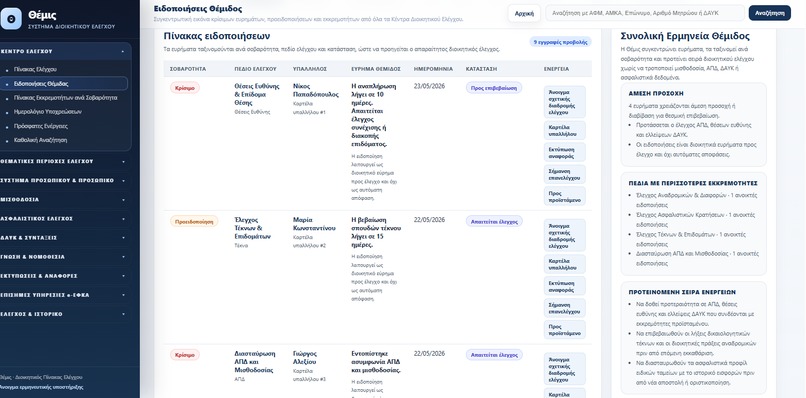806x398 pixels.
Task: Click Διασταύρωση ΑΠΔ και Μισθοδοσίας cell
Action: point(255,362)
